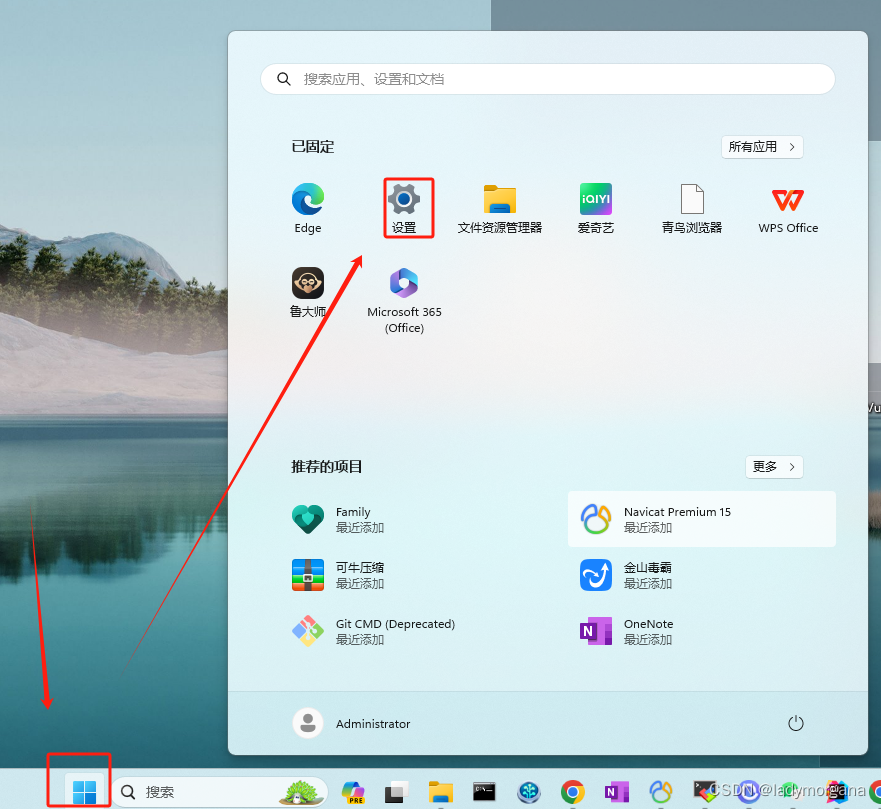This screenshot has width=881, height=809.
Task: Open the 鲁大师 pinned app
Action: [x=308, y=292]
